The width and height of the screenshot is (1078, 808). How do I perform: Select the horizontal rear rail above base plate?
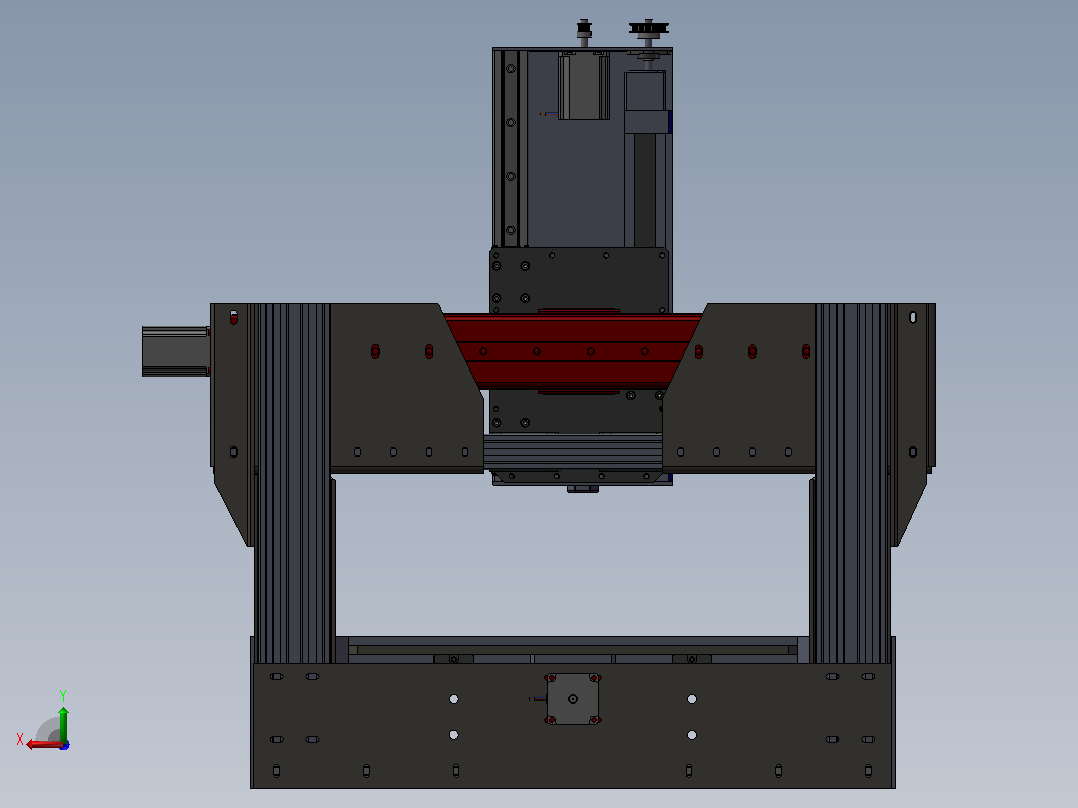(x=573, y=649)
